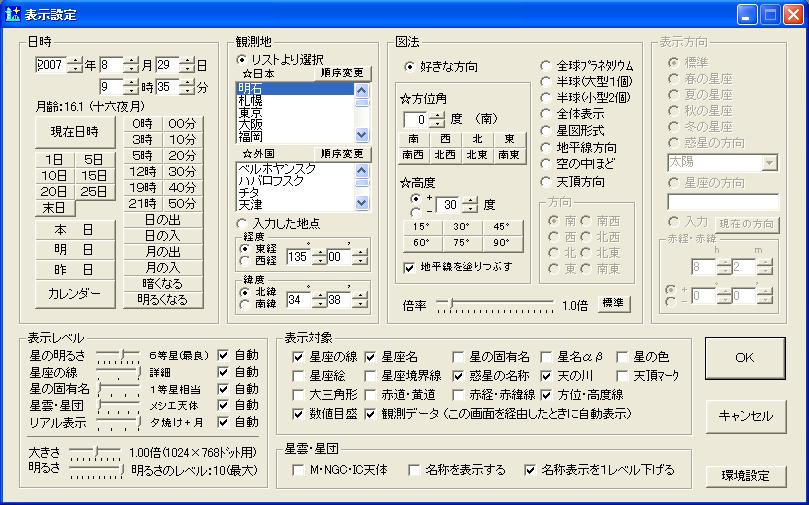This screenshot has height=505, width=809.
Task: Check the 星座絵 checkbox
Action: (x=298, y=376)
